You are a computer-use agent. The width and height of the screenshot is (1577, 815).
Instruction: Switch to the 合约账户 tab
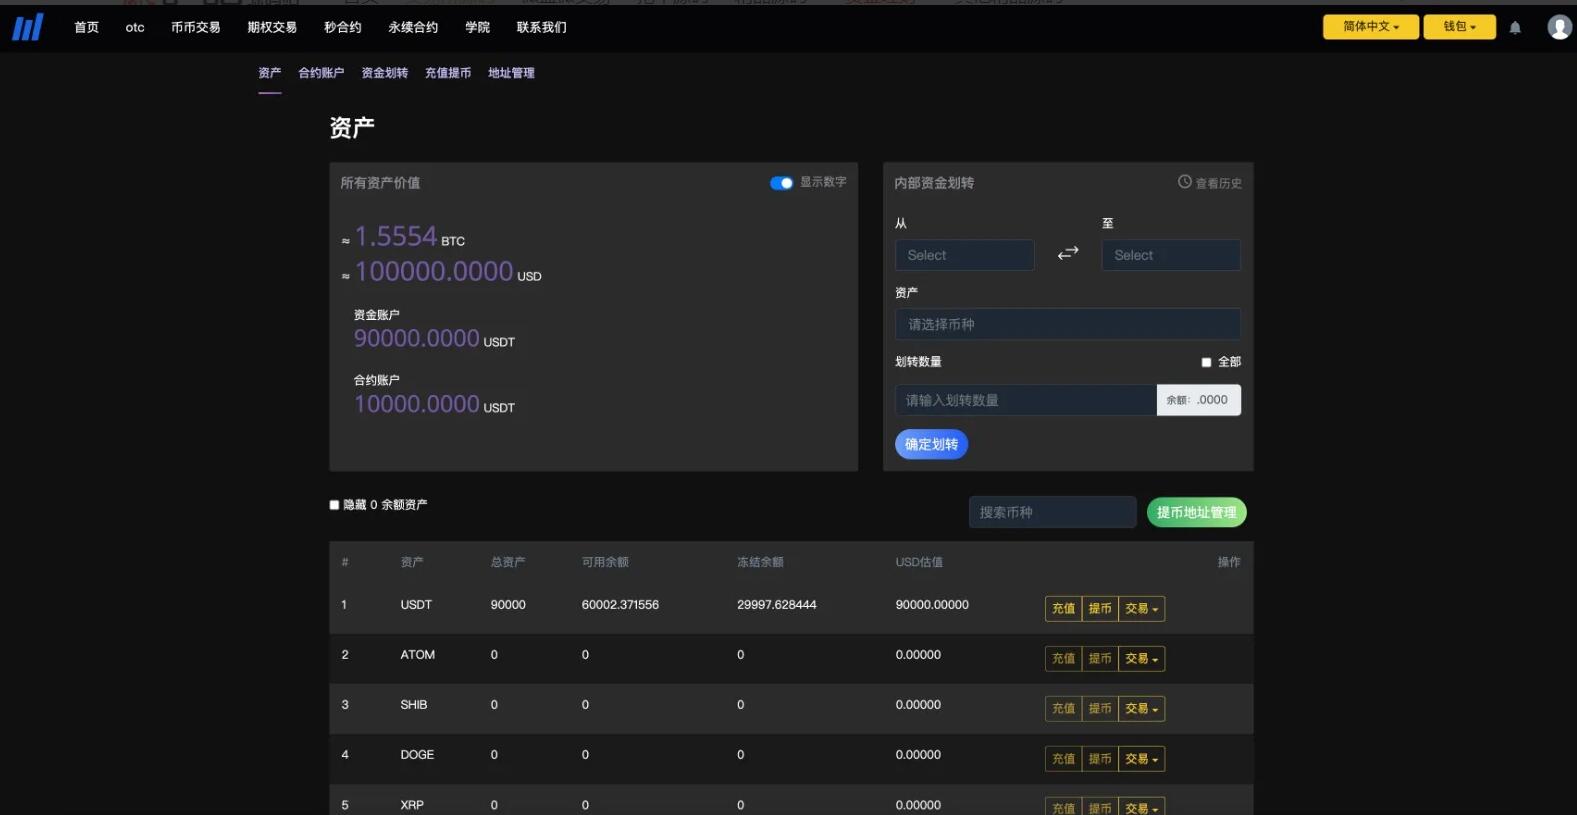coord(321,73)
